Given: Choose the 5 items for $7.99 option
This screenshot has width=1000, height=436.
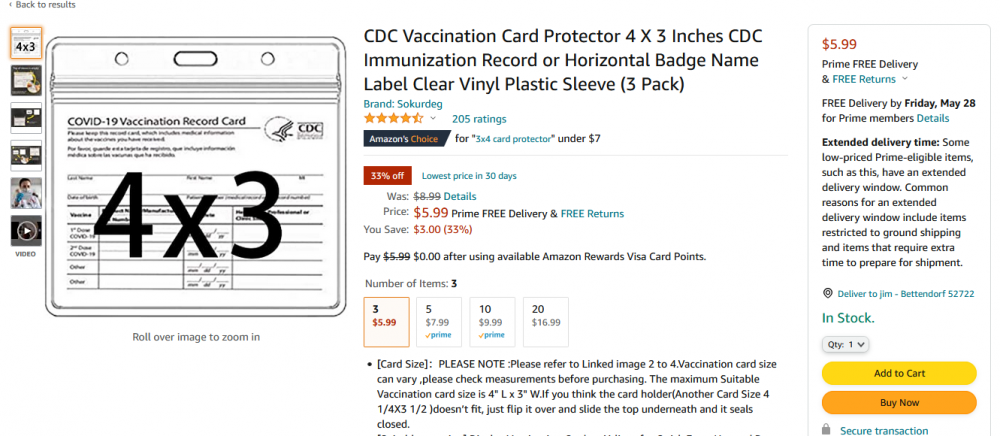Looking at the screenshot, I should [439, 322].
